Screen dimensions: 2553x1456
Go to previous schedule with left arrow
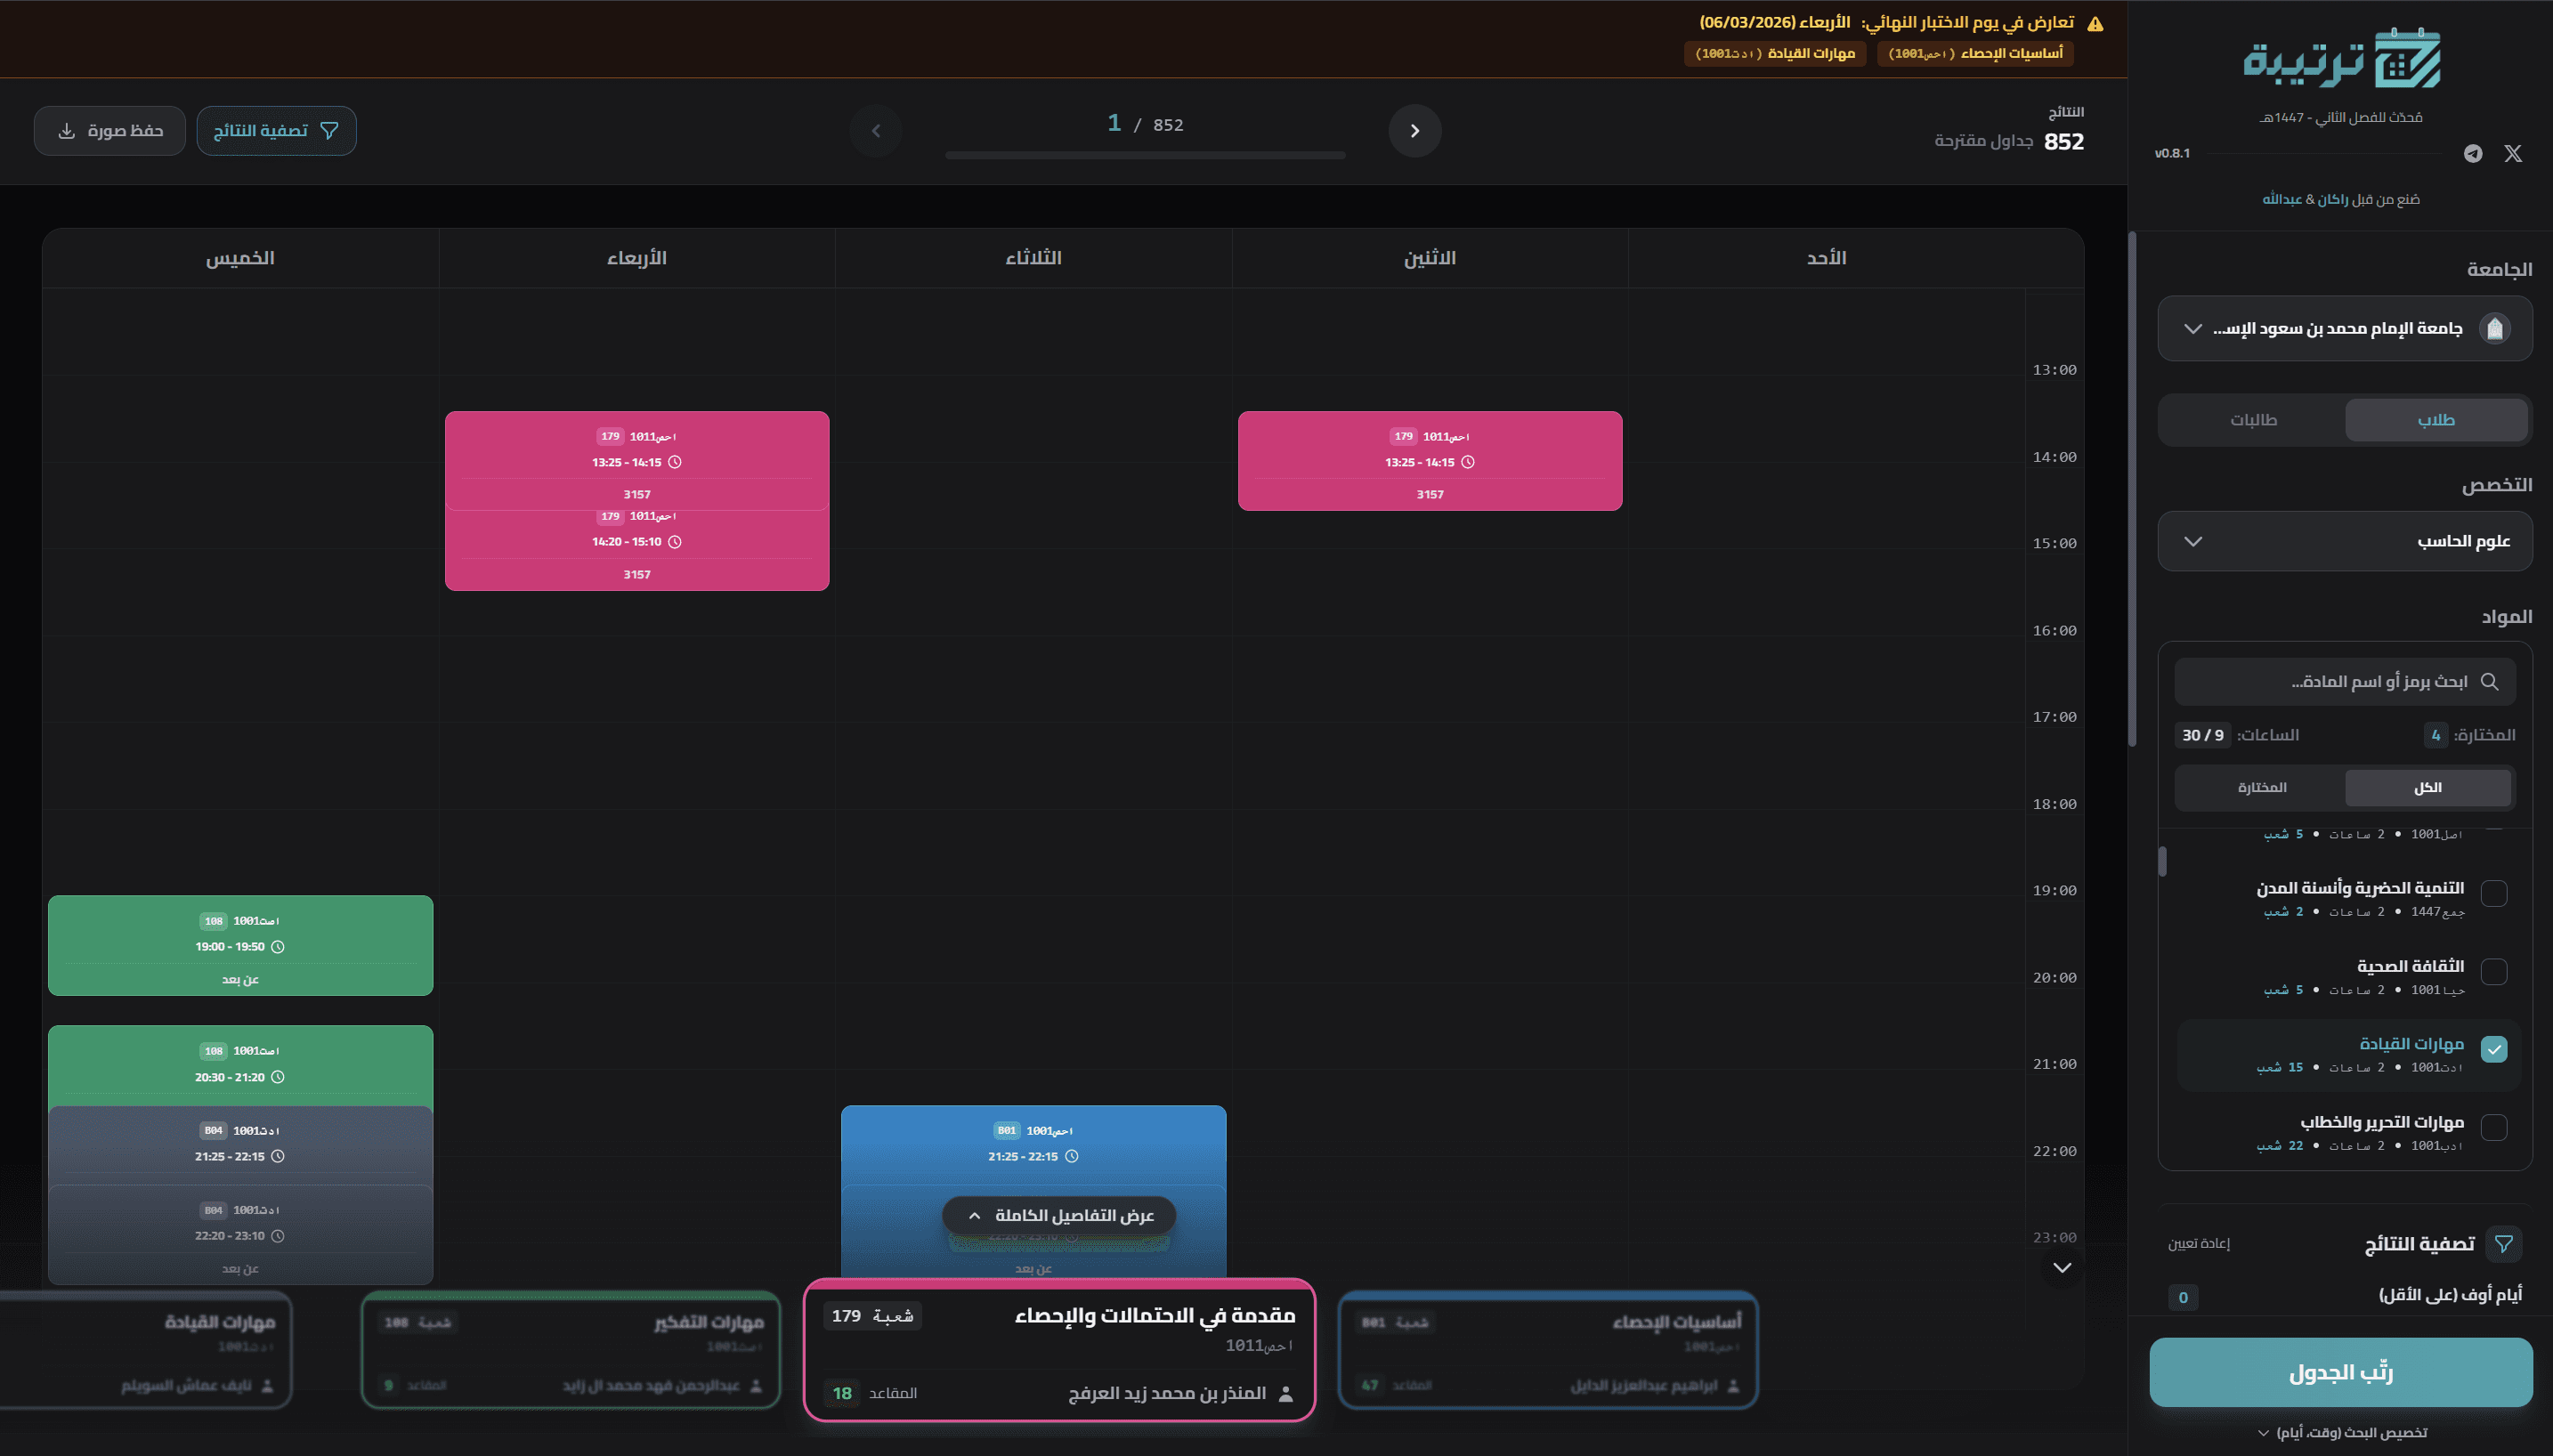[x=876, y=130]
